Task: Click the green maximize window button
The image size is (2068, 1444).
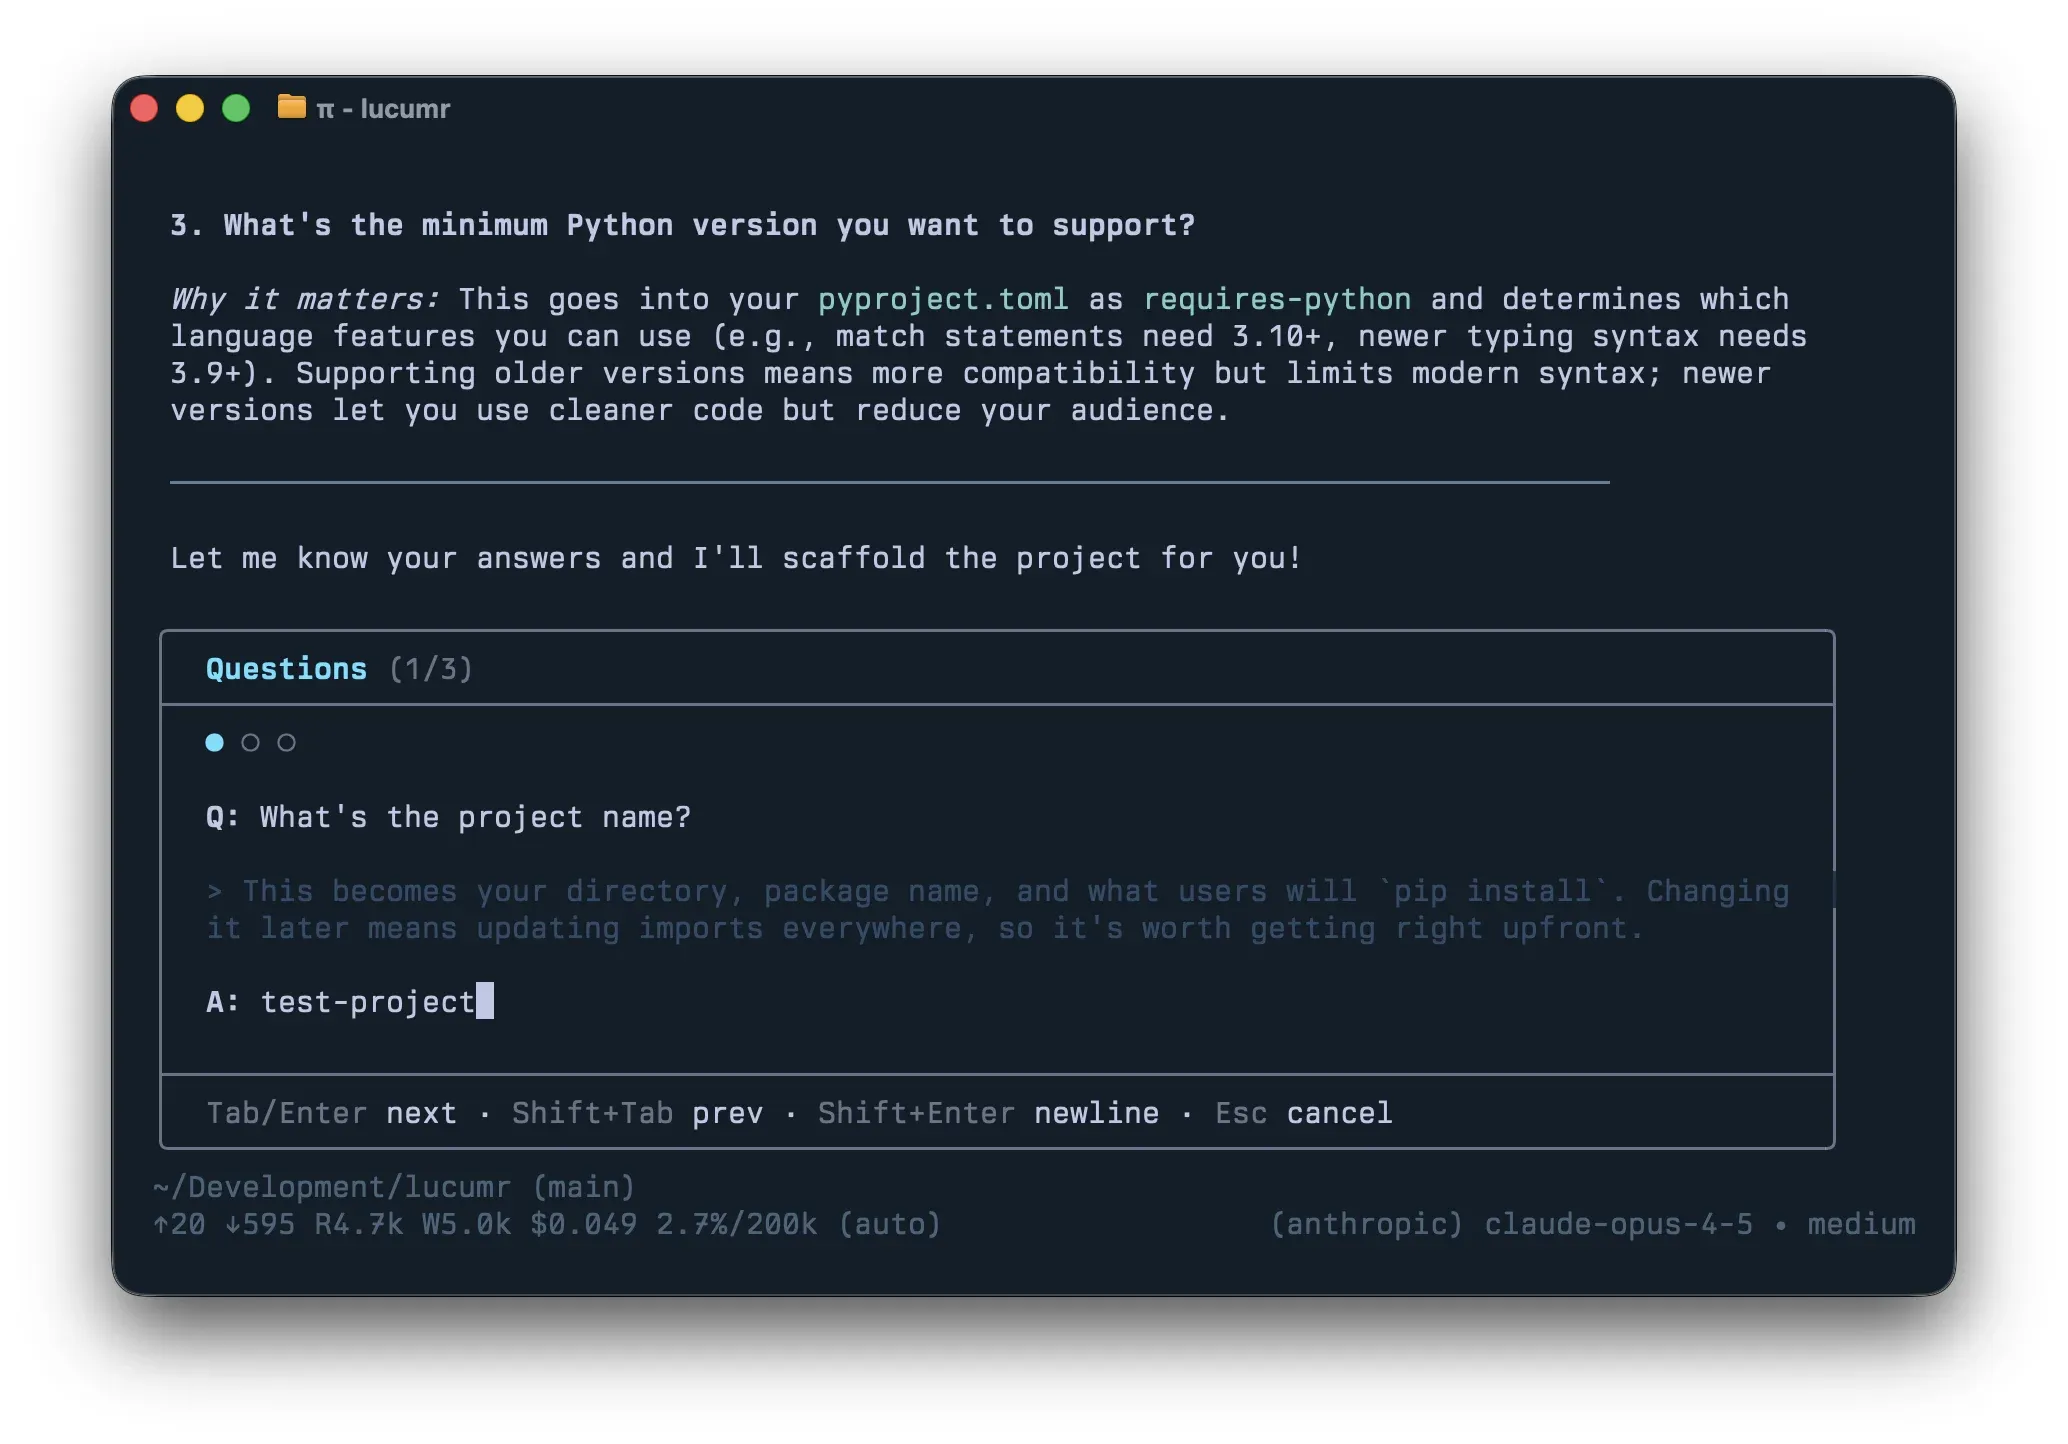Action: coord(236,108)
